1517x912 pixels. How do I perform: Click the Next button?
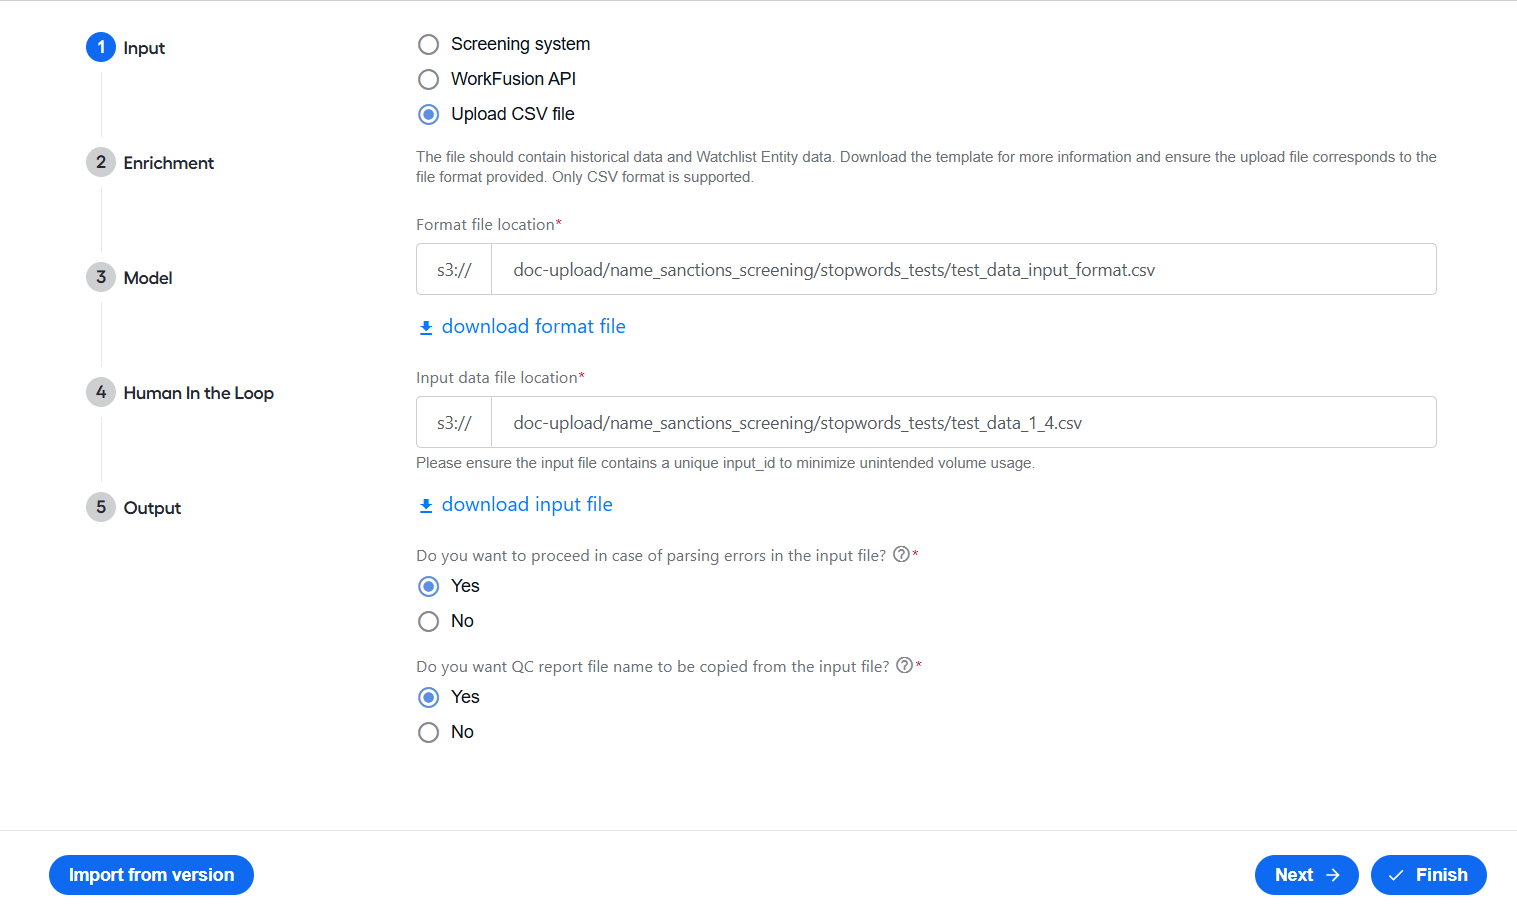pyautogui.click(x=1306, y=875)
